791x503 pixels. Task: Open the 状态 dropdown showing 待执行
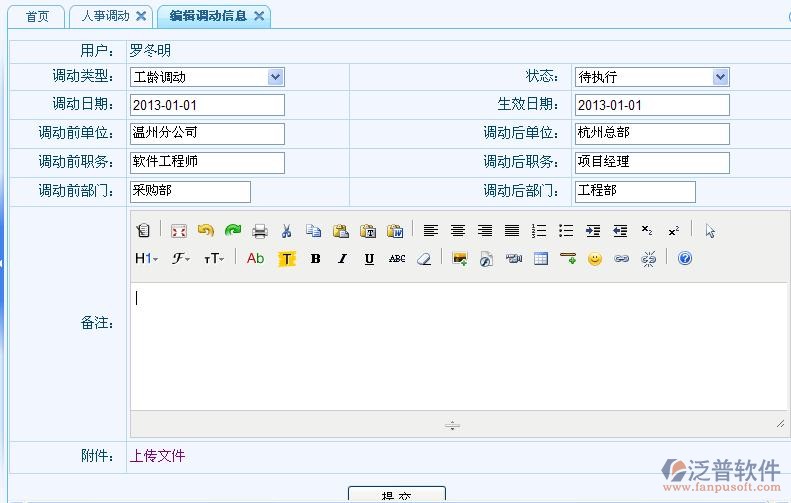point(720,77)
